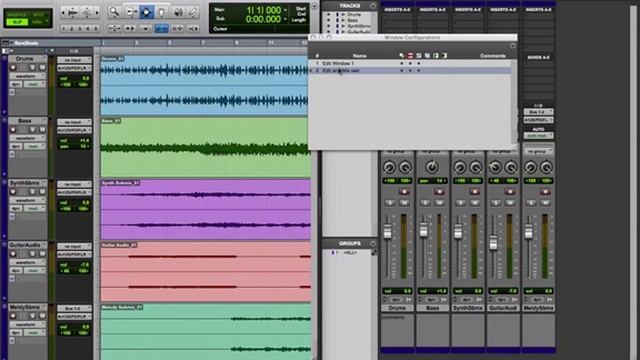Viewport: 640px width, 360px height.
Task: Adjust Bass channel volume fader
Action: 423,230
